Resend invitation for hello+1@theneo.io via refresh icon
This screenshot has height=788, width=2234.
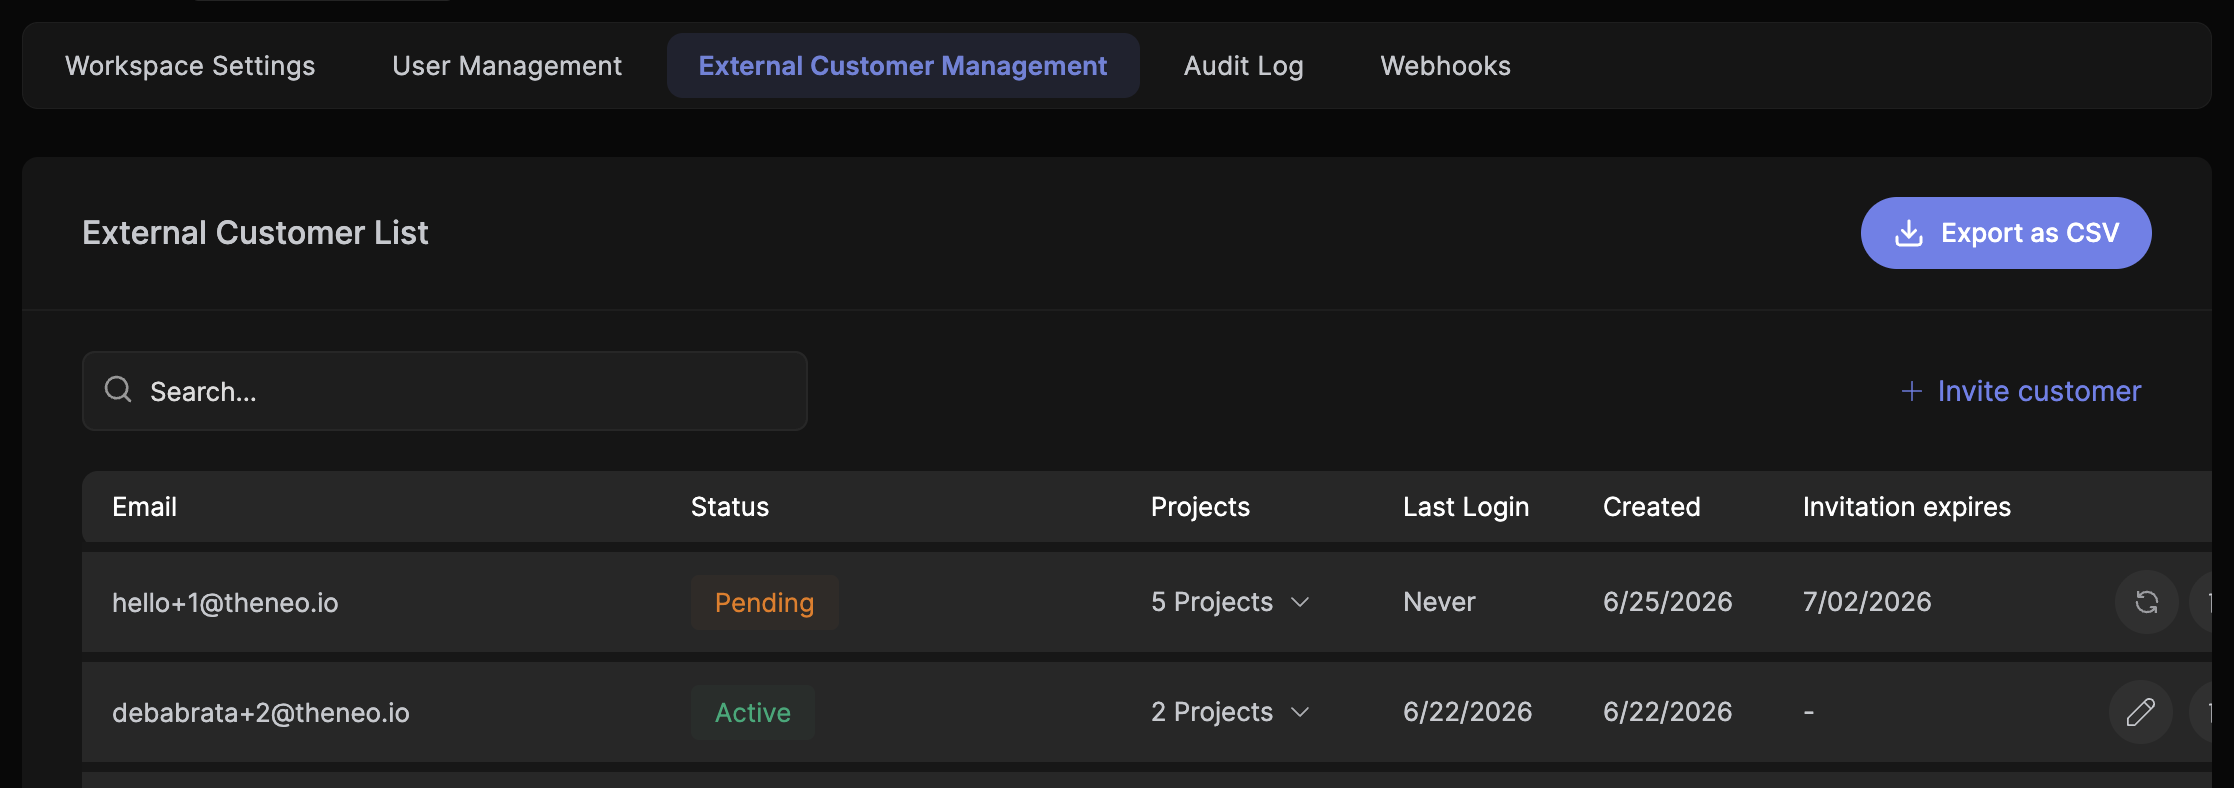tap(2147, 602)
